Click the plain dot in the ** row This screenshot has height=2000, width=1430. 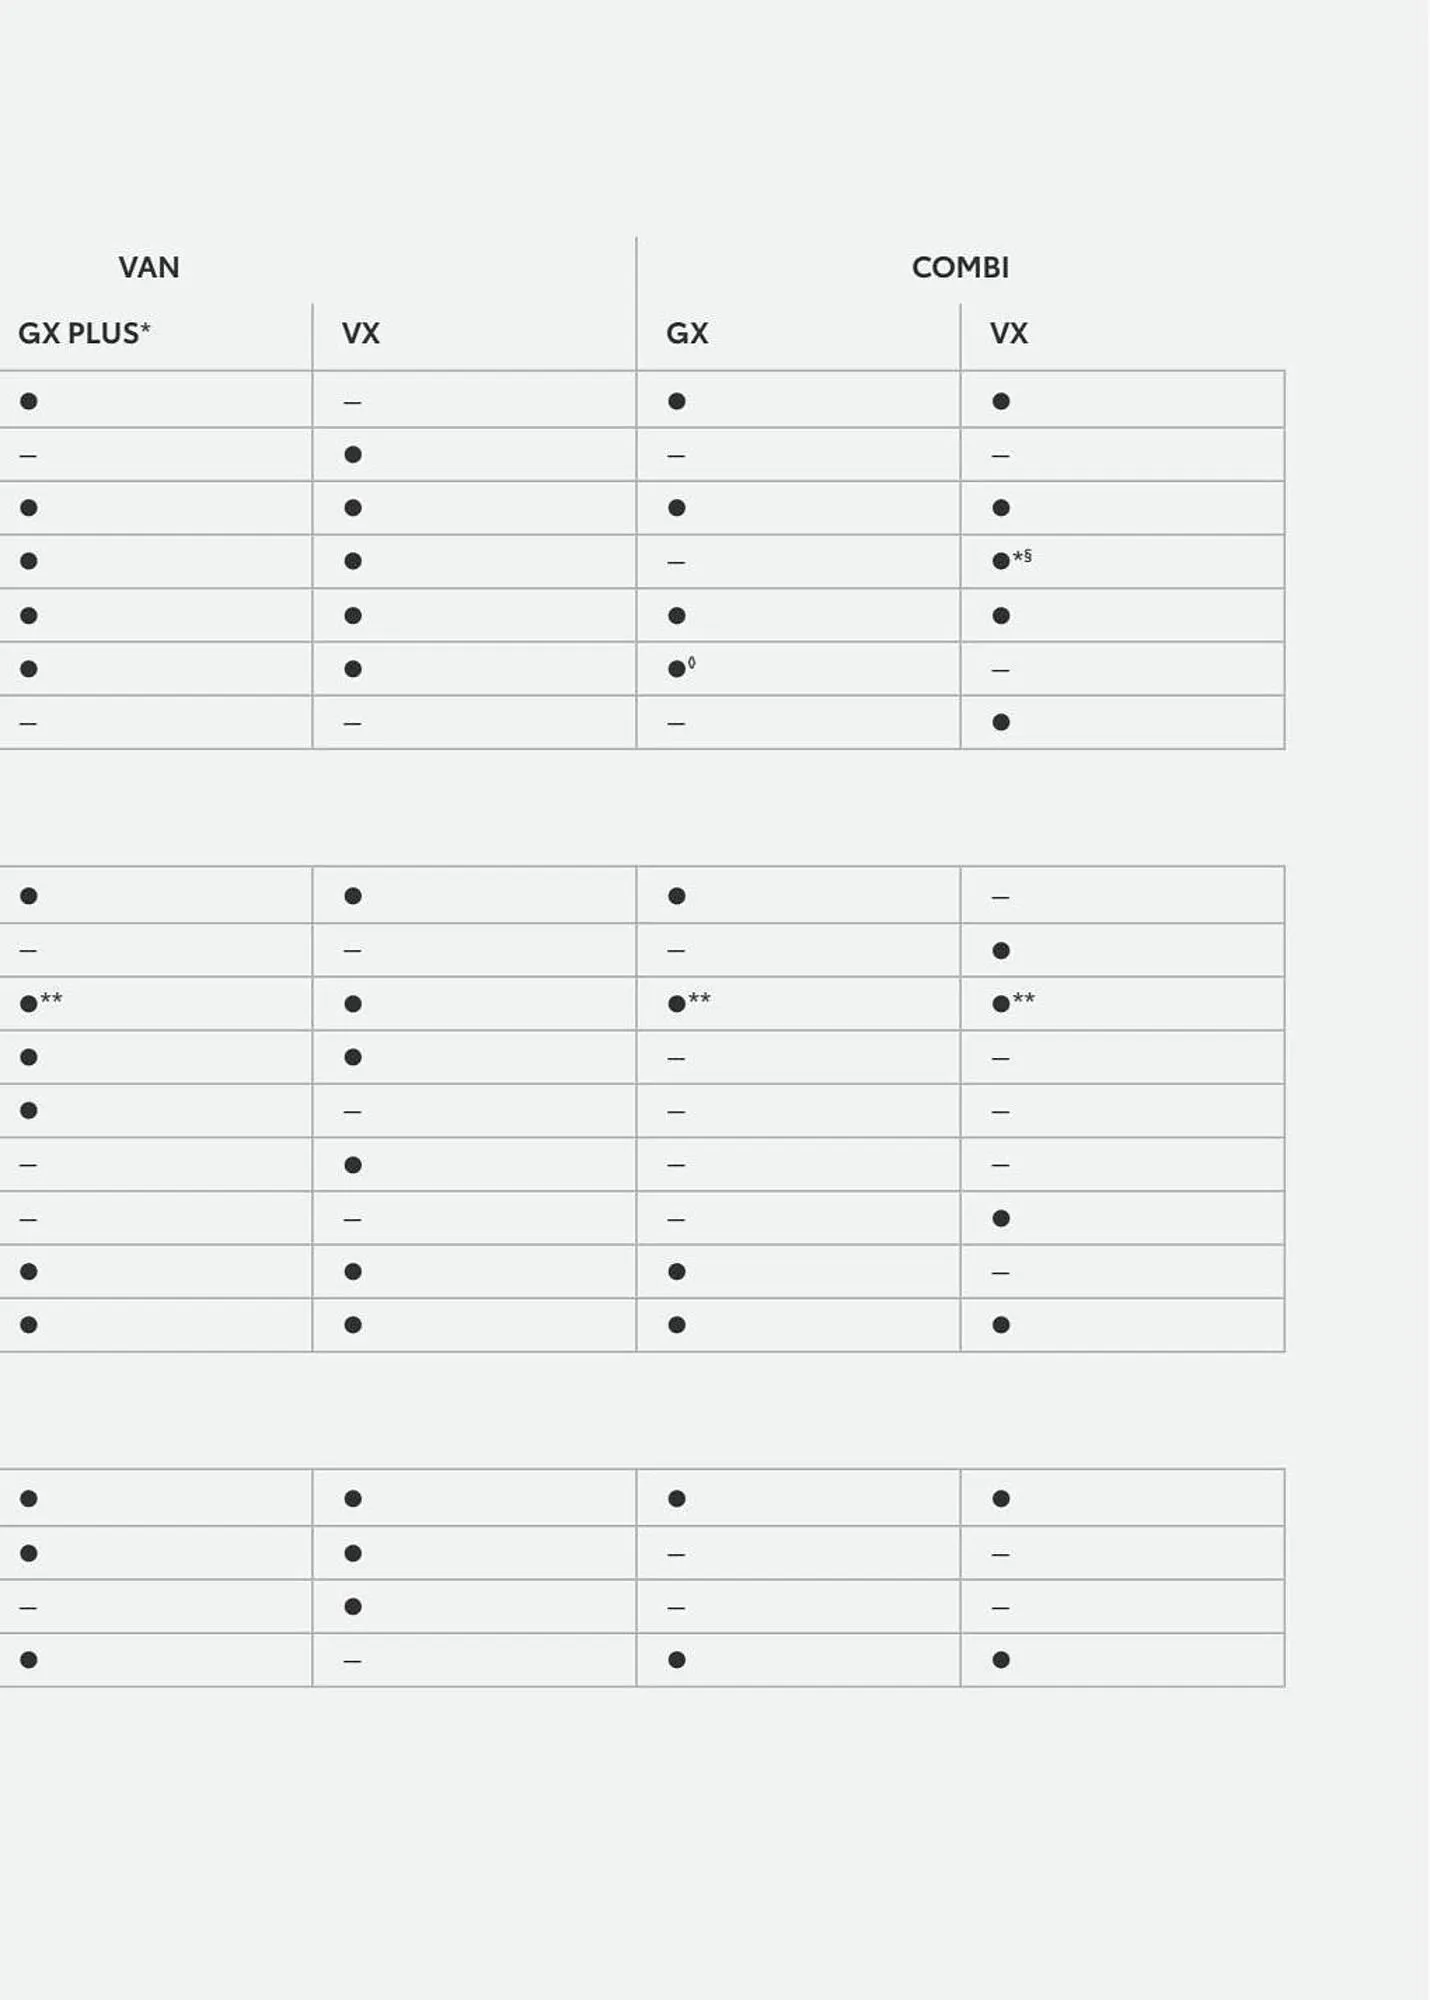click(x=353, y=1004)
